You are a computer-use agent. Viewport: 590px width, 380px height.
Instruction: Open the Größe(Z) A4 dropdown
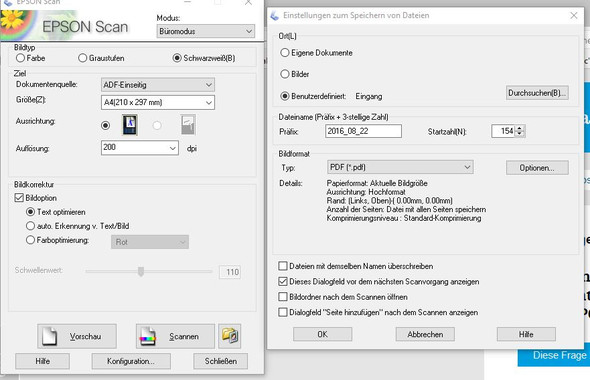coord(158,102)
